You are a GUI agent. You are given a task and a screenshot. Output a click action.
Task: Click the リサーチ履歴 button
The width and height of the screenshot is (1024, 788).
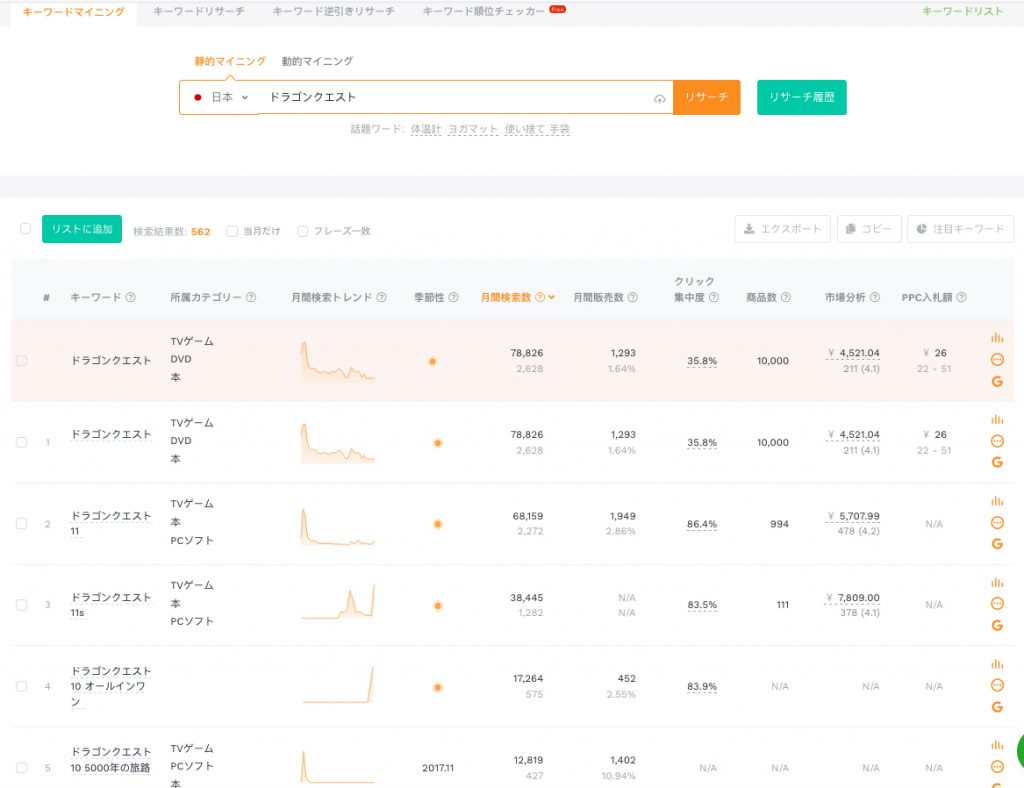tap(801, 98)
